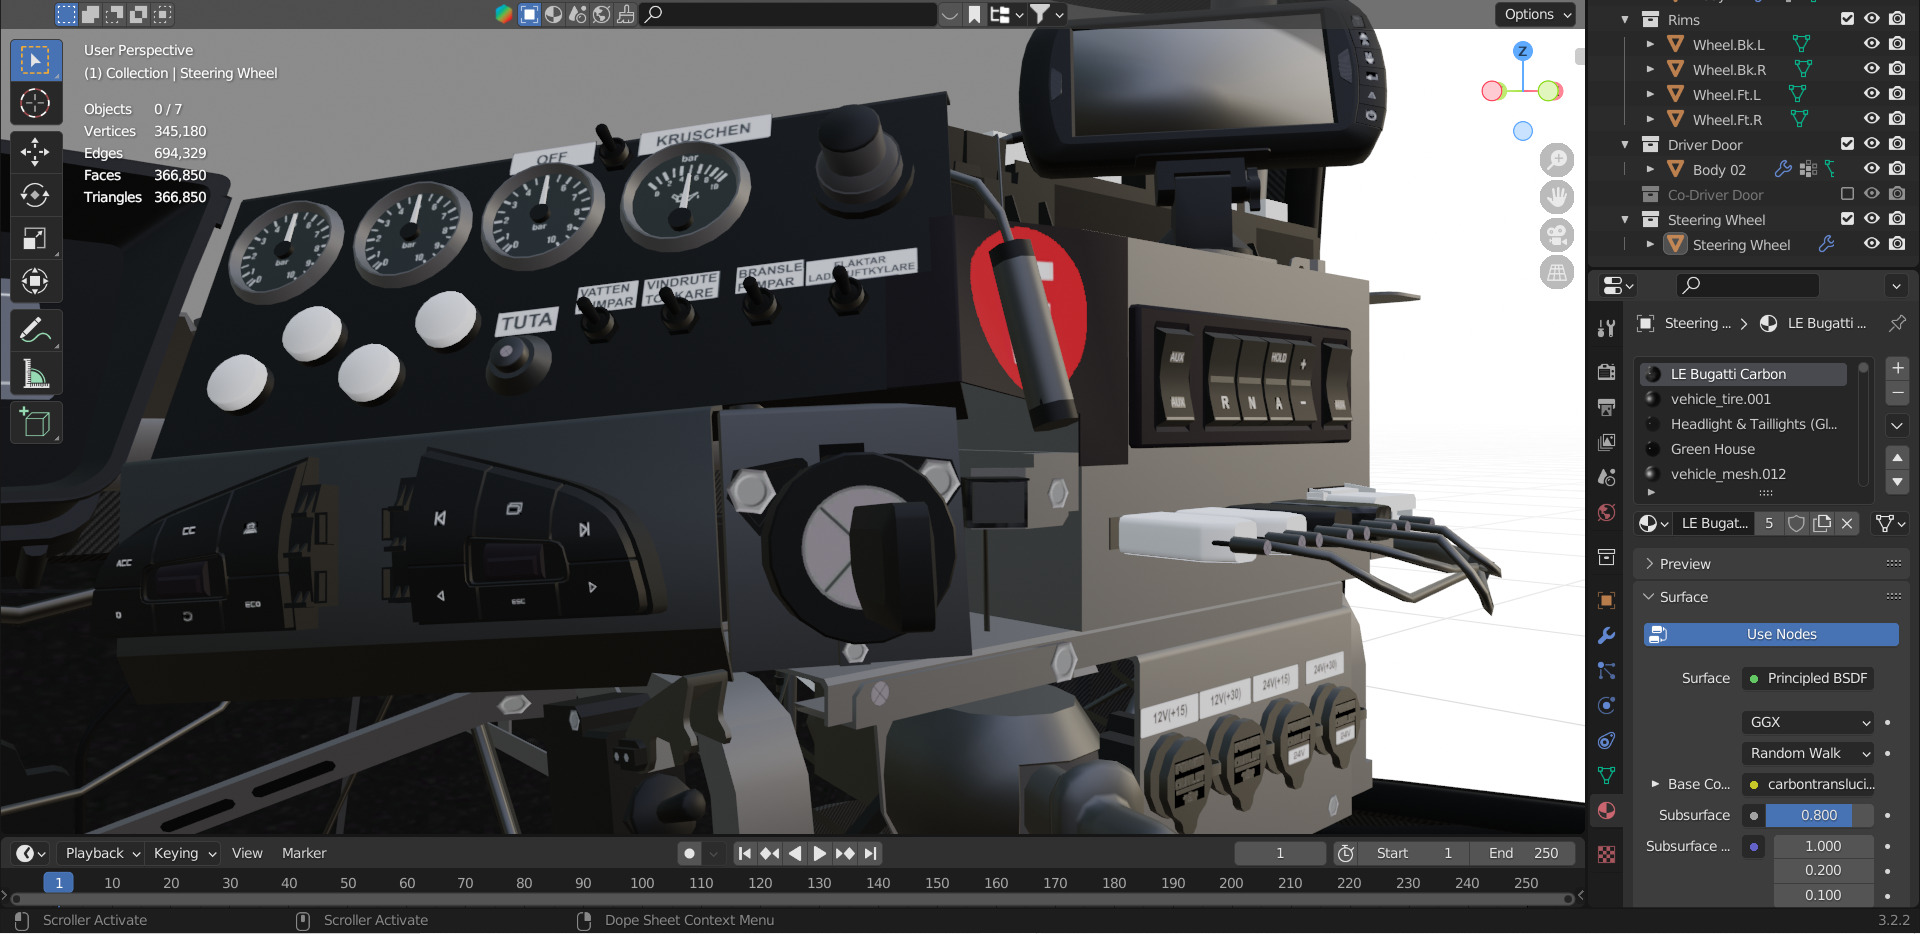Click the viewport zoom magnifier gizmo

click(x=1557, y=160)
